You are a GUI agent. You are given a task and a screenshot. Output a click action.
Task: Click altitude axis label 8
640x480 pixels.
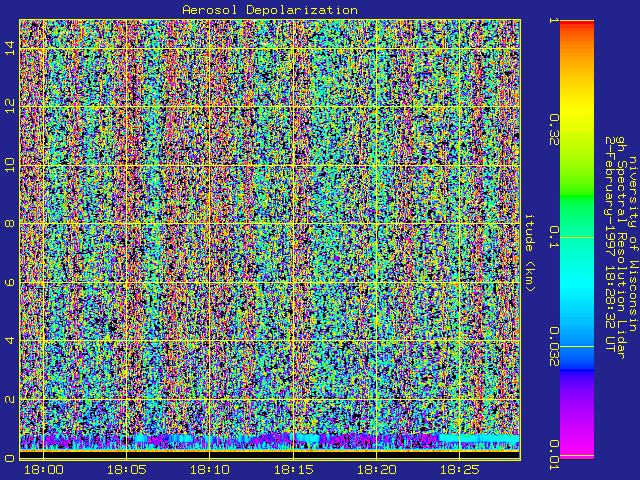click(10, 224)
